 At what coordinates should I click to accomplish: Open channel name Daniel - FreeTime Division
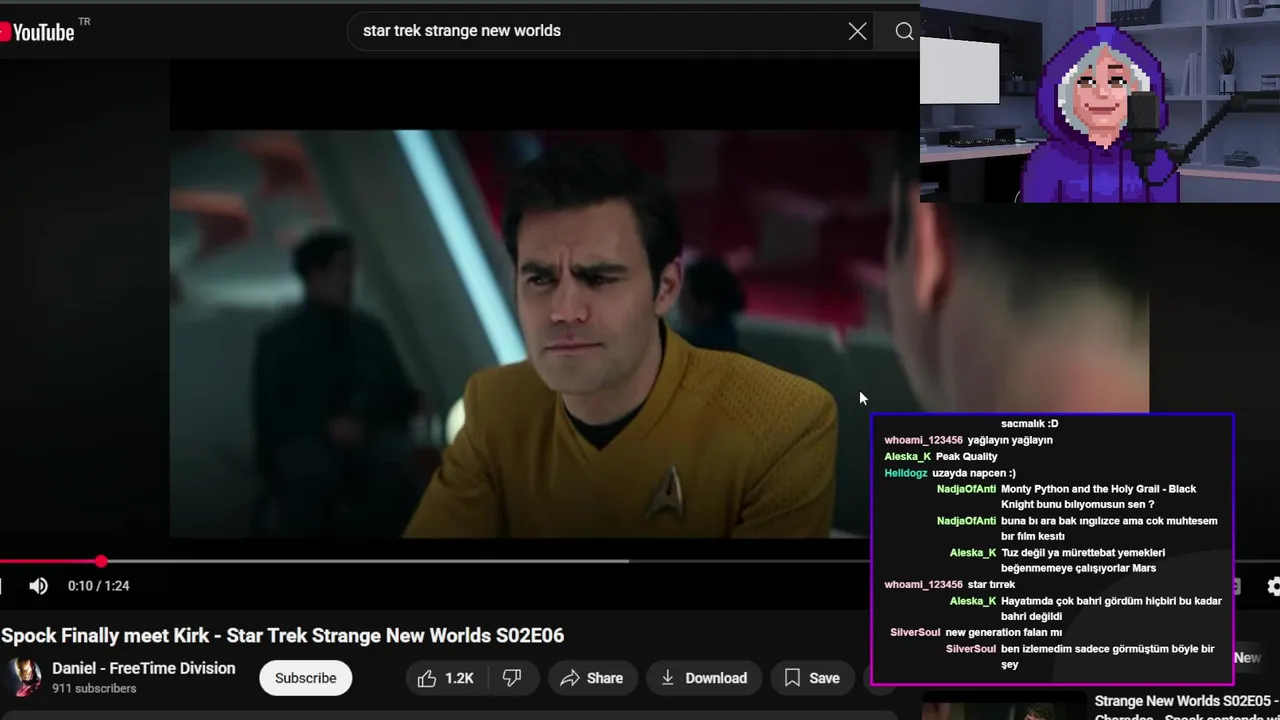[144, 668]
